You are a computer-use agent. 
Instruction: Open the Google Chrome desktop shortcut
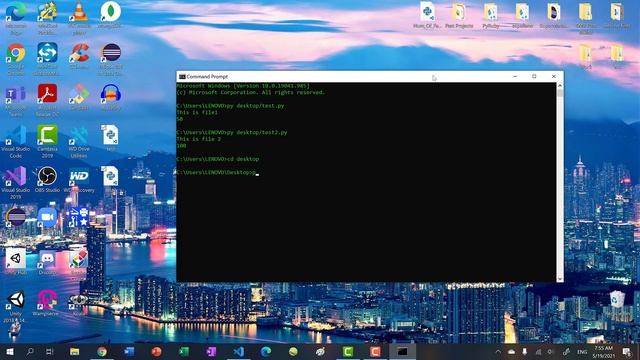[x=16, y=58]
